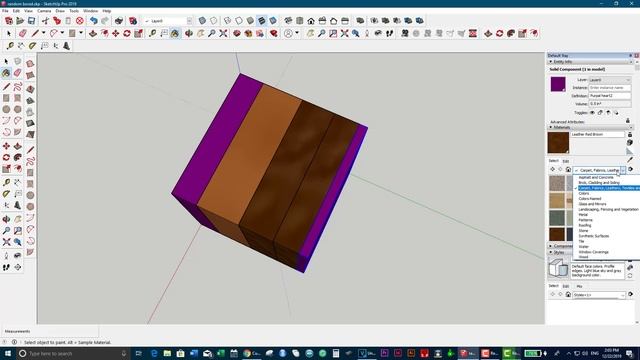
Task: Open the arc tool flyout arrow
Action: click(x=62, y=33)
